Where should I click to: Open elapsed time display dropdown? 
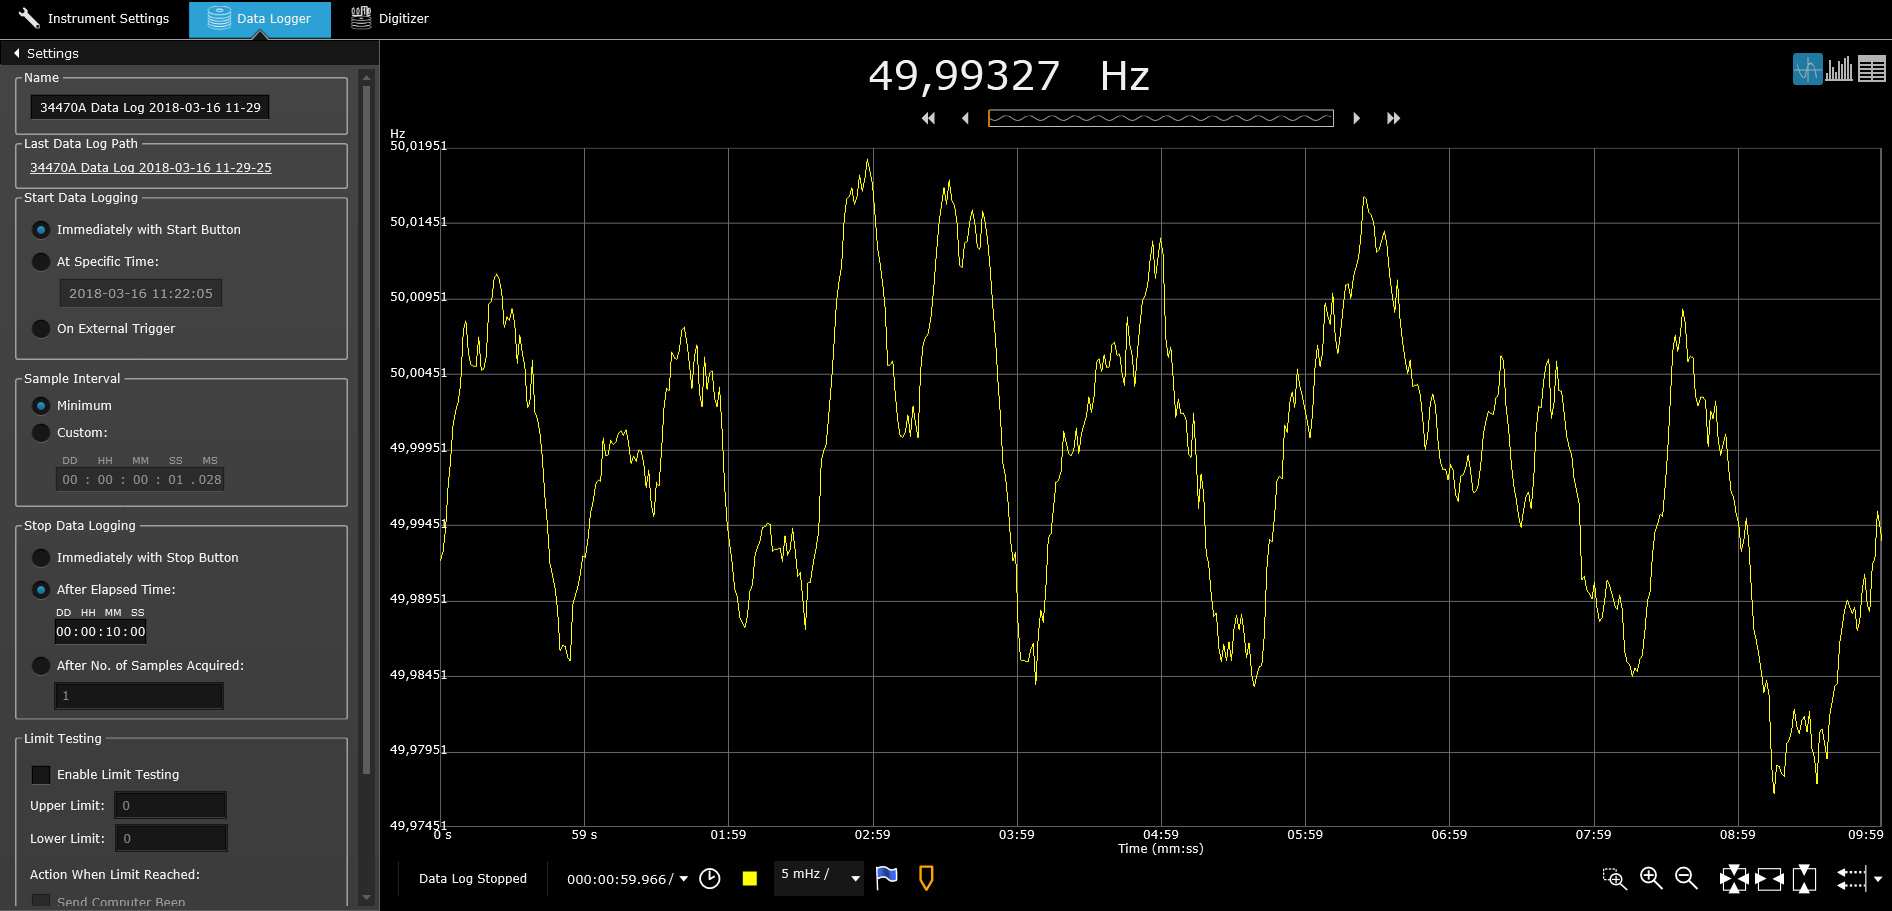pyautogui.click(x=684, y=879)
